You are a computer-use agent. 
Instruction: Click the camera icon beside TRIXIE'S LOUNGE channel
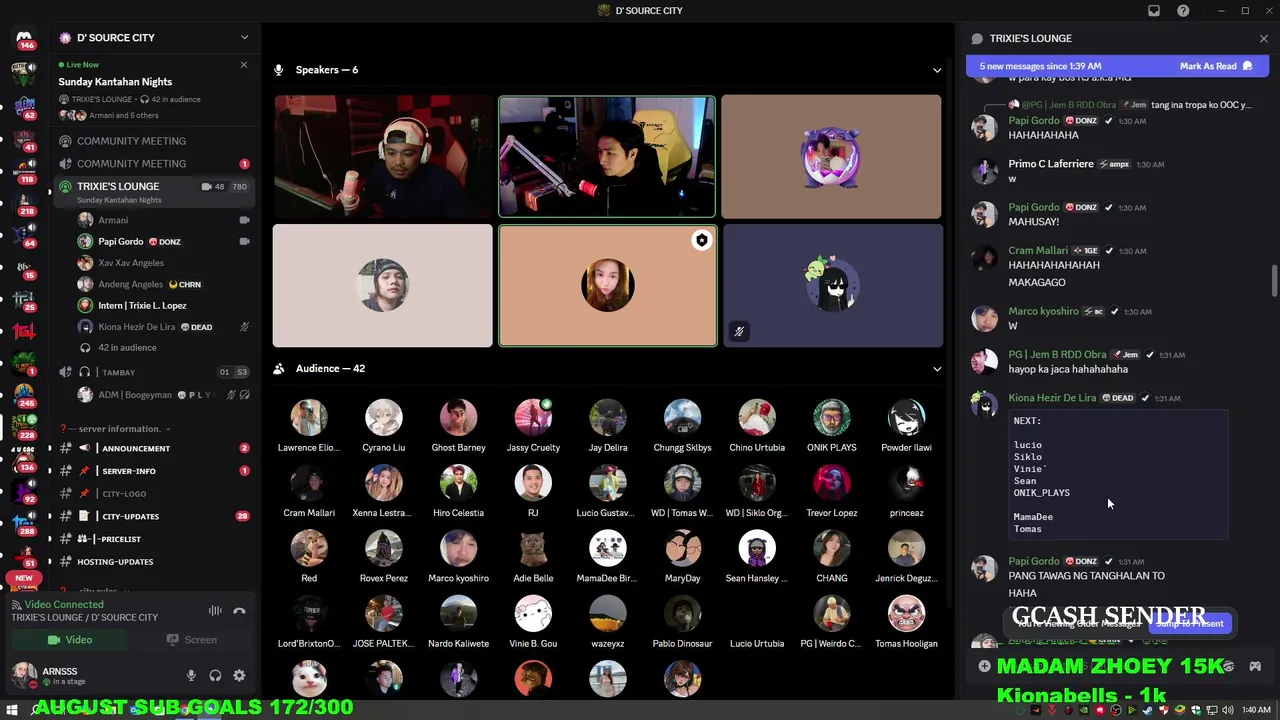(206, 187)
